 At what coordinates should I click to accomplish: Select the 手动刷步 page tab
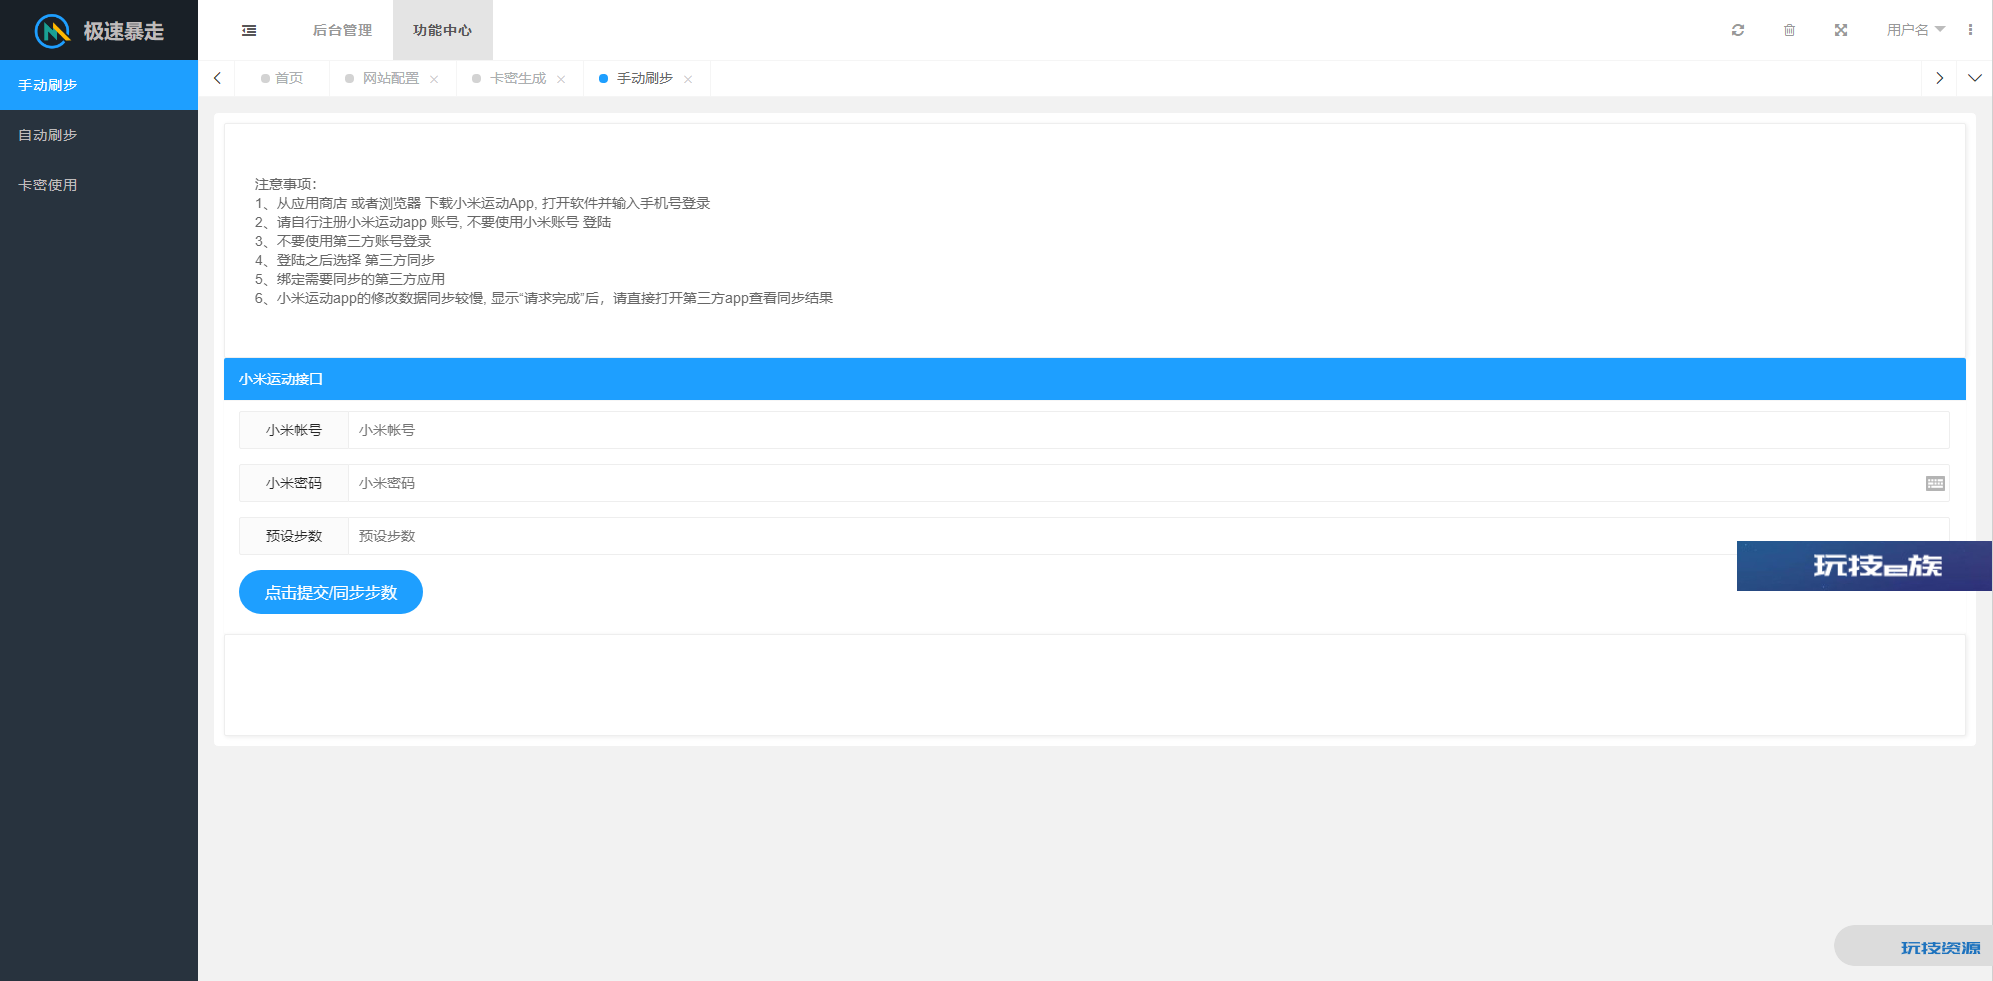pos(645,78)
